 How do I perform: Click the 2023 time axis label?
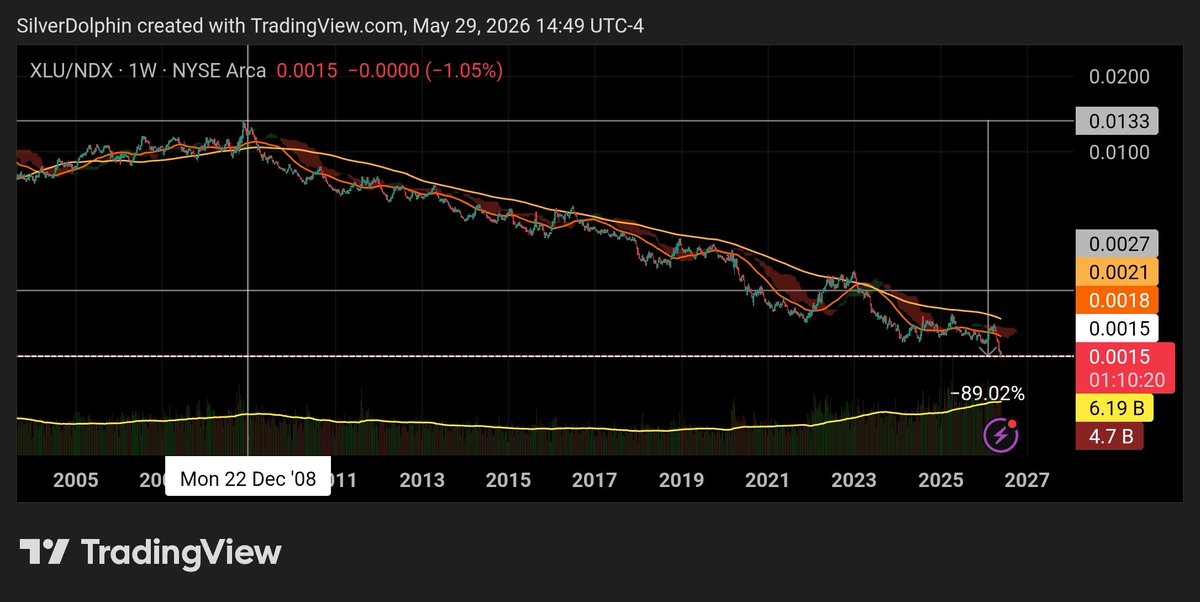pos(854,479)
